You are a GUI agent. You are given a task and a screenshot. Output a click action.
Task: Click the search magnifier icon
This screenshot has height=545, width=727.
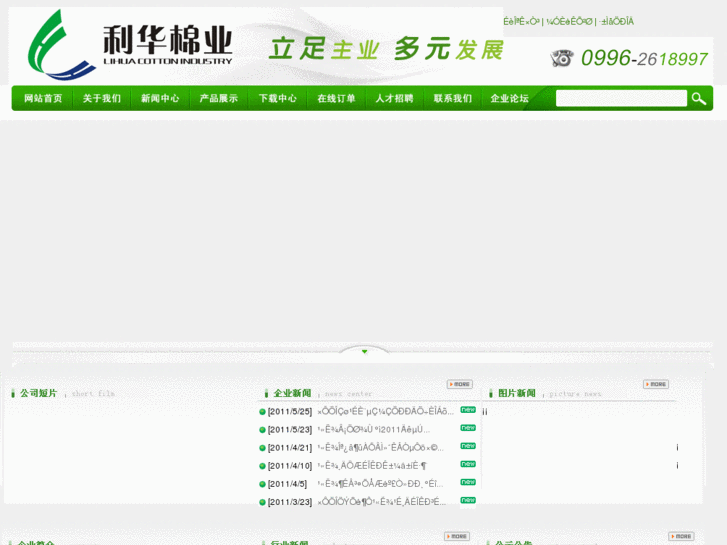(x=699, y=98)
